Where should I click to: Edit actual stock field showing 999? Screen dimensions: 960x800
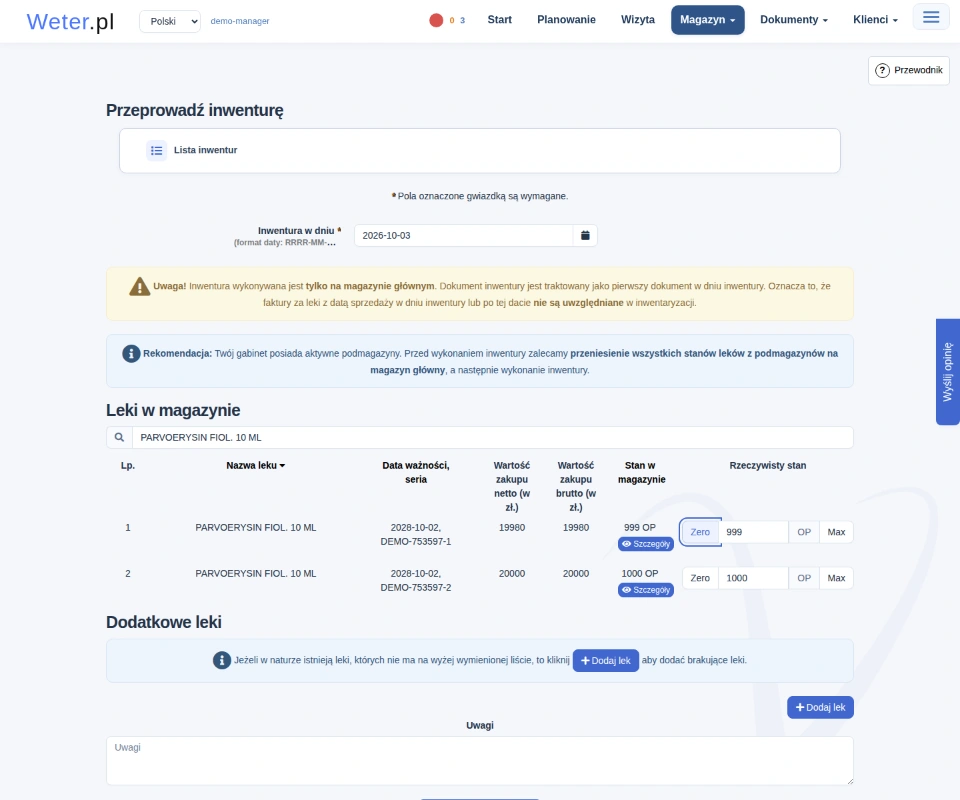(x=753, y=532)
